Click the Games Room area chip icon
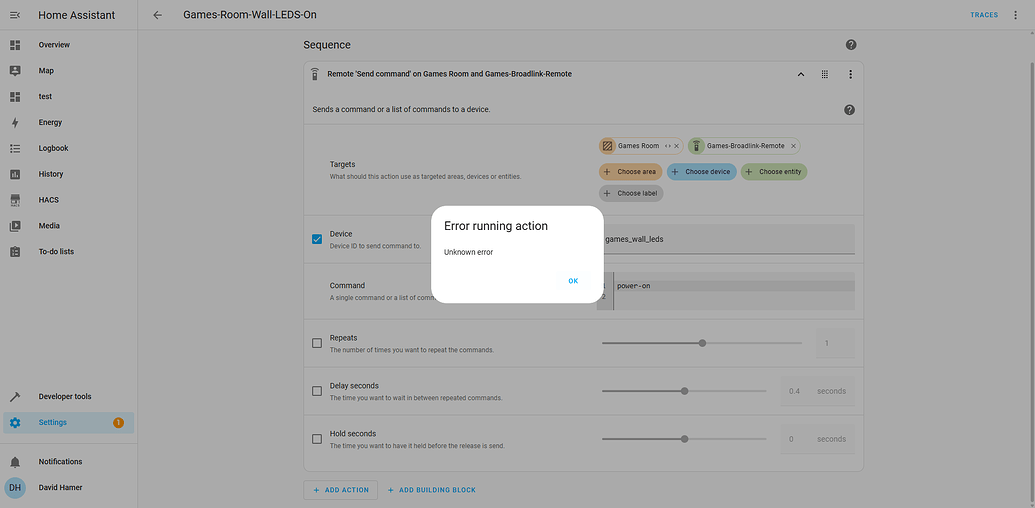Screen dimensions: 1035x508 607,146
